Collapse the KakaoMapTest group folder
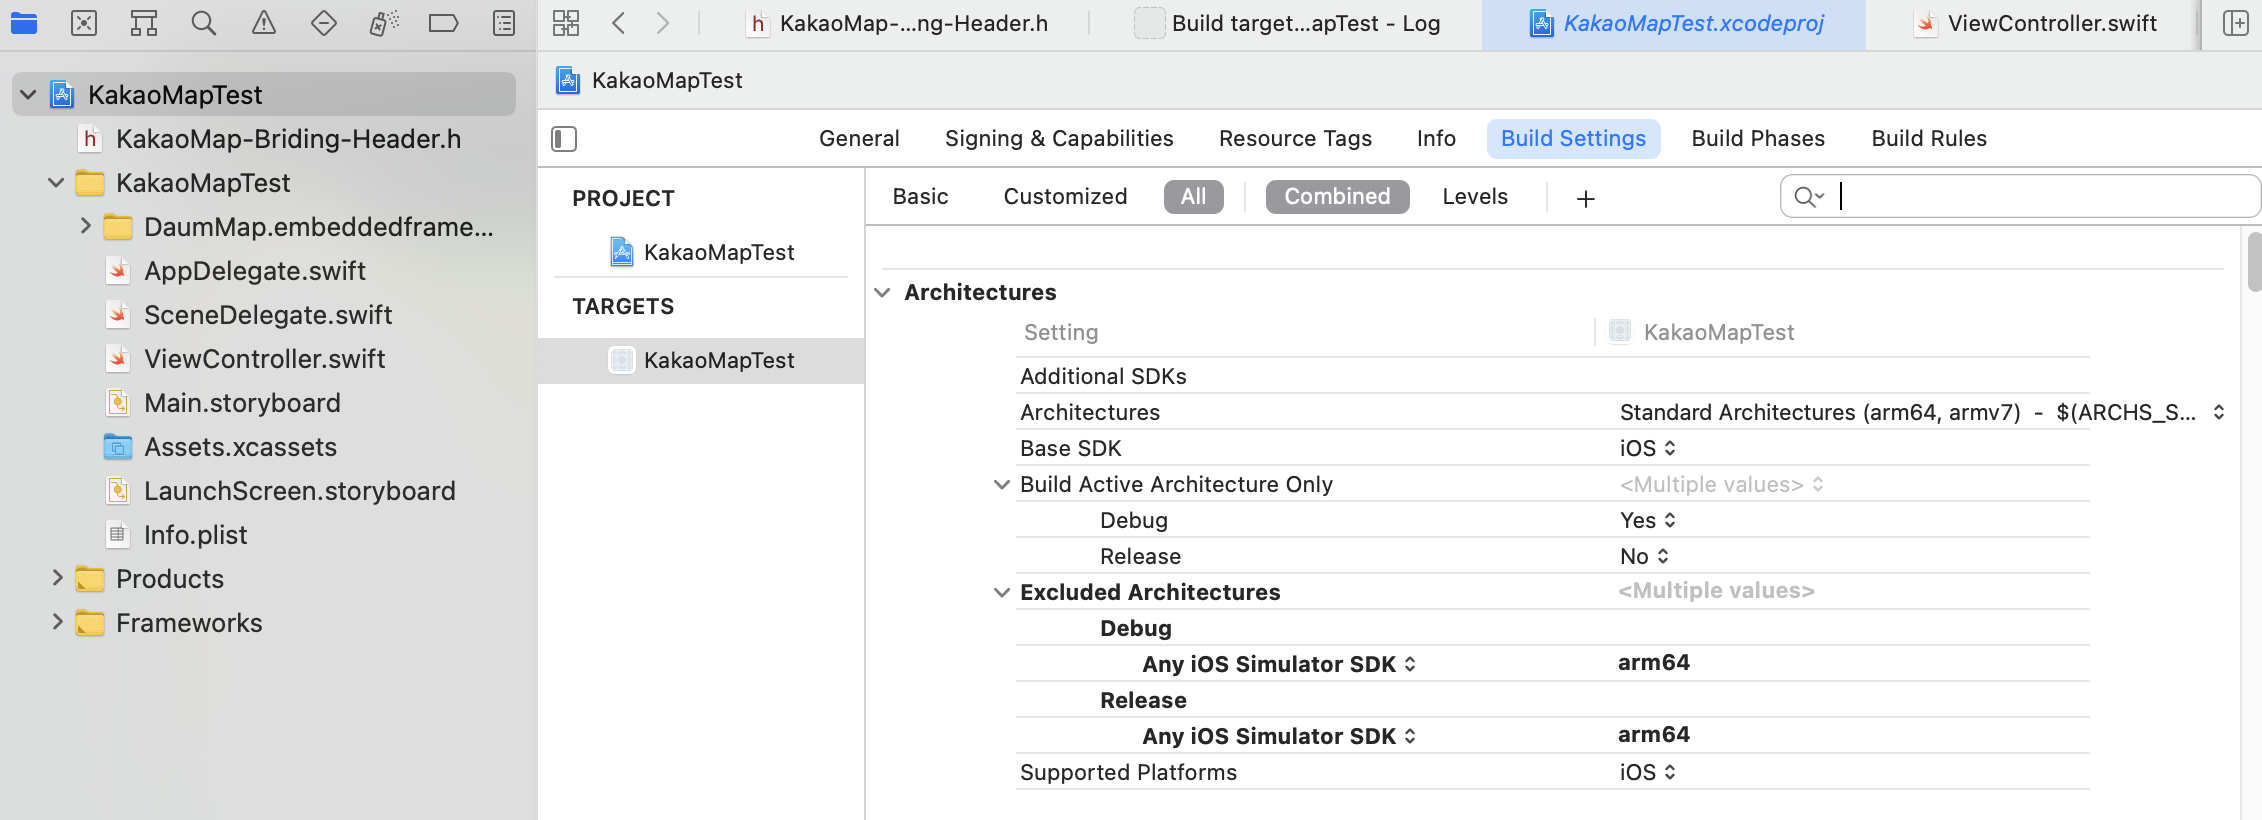Screen dimensions: 2262x820 pyautogui.click(x=56, y=183)
